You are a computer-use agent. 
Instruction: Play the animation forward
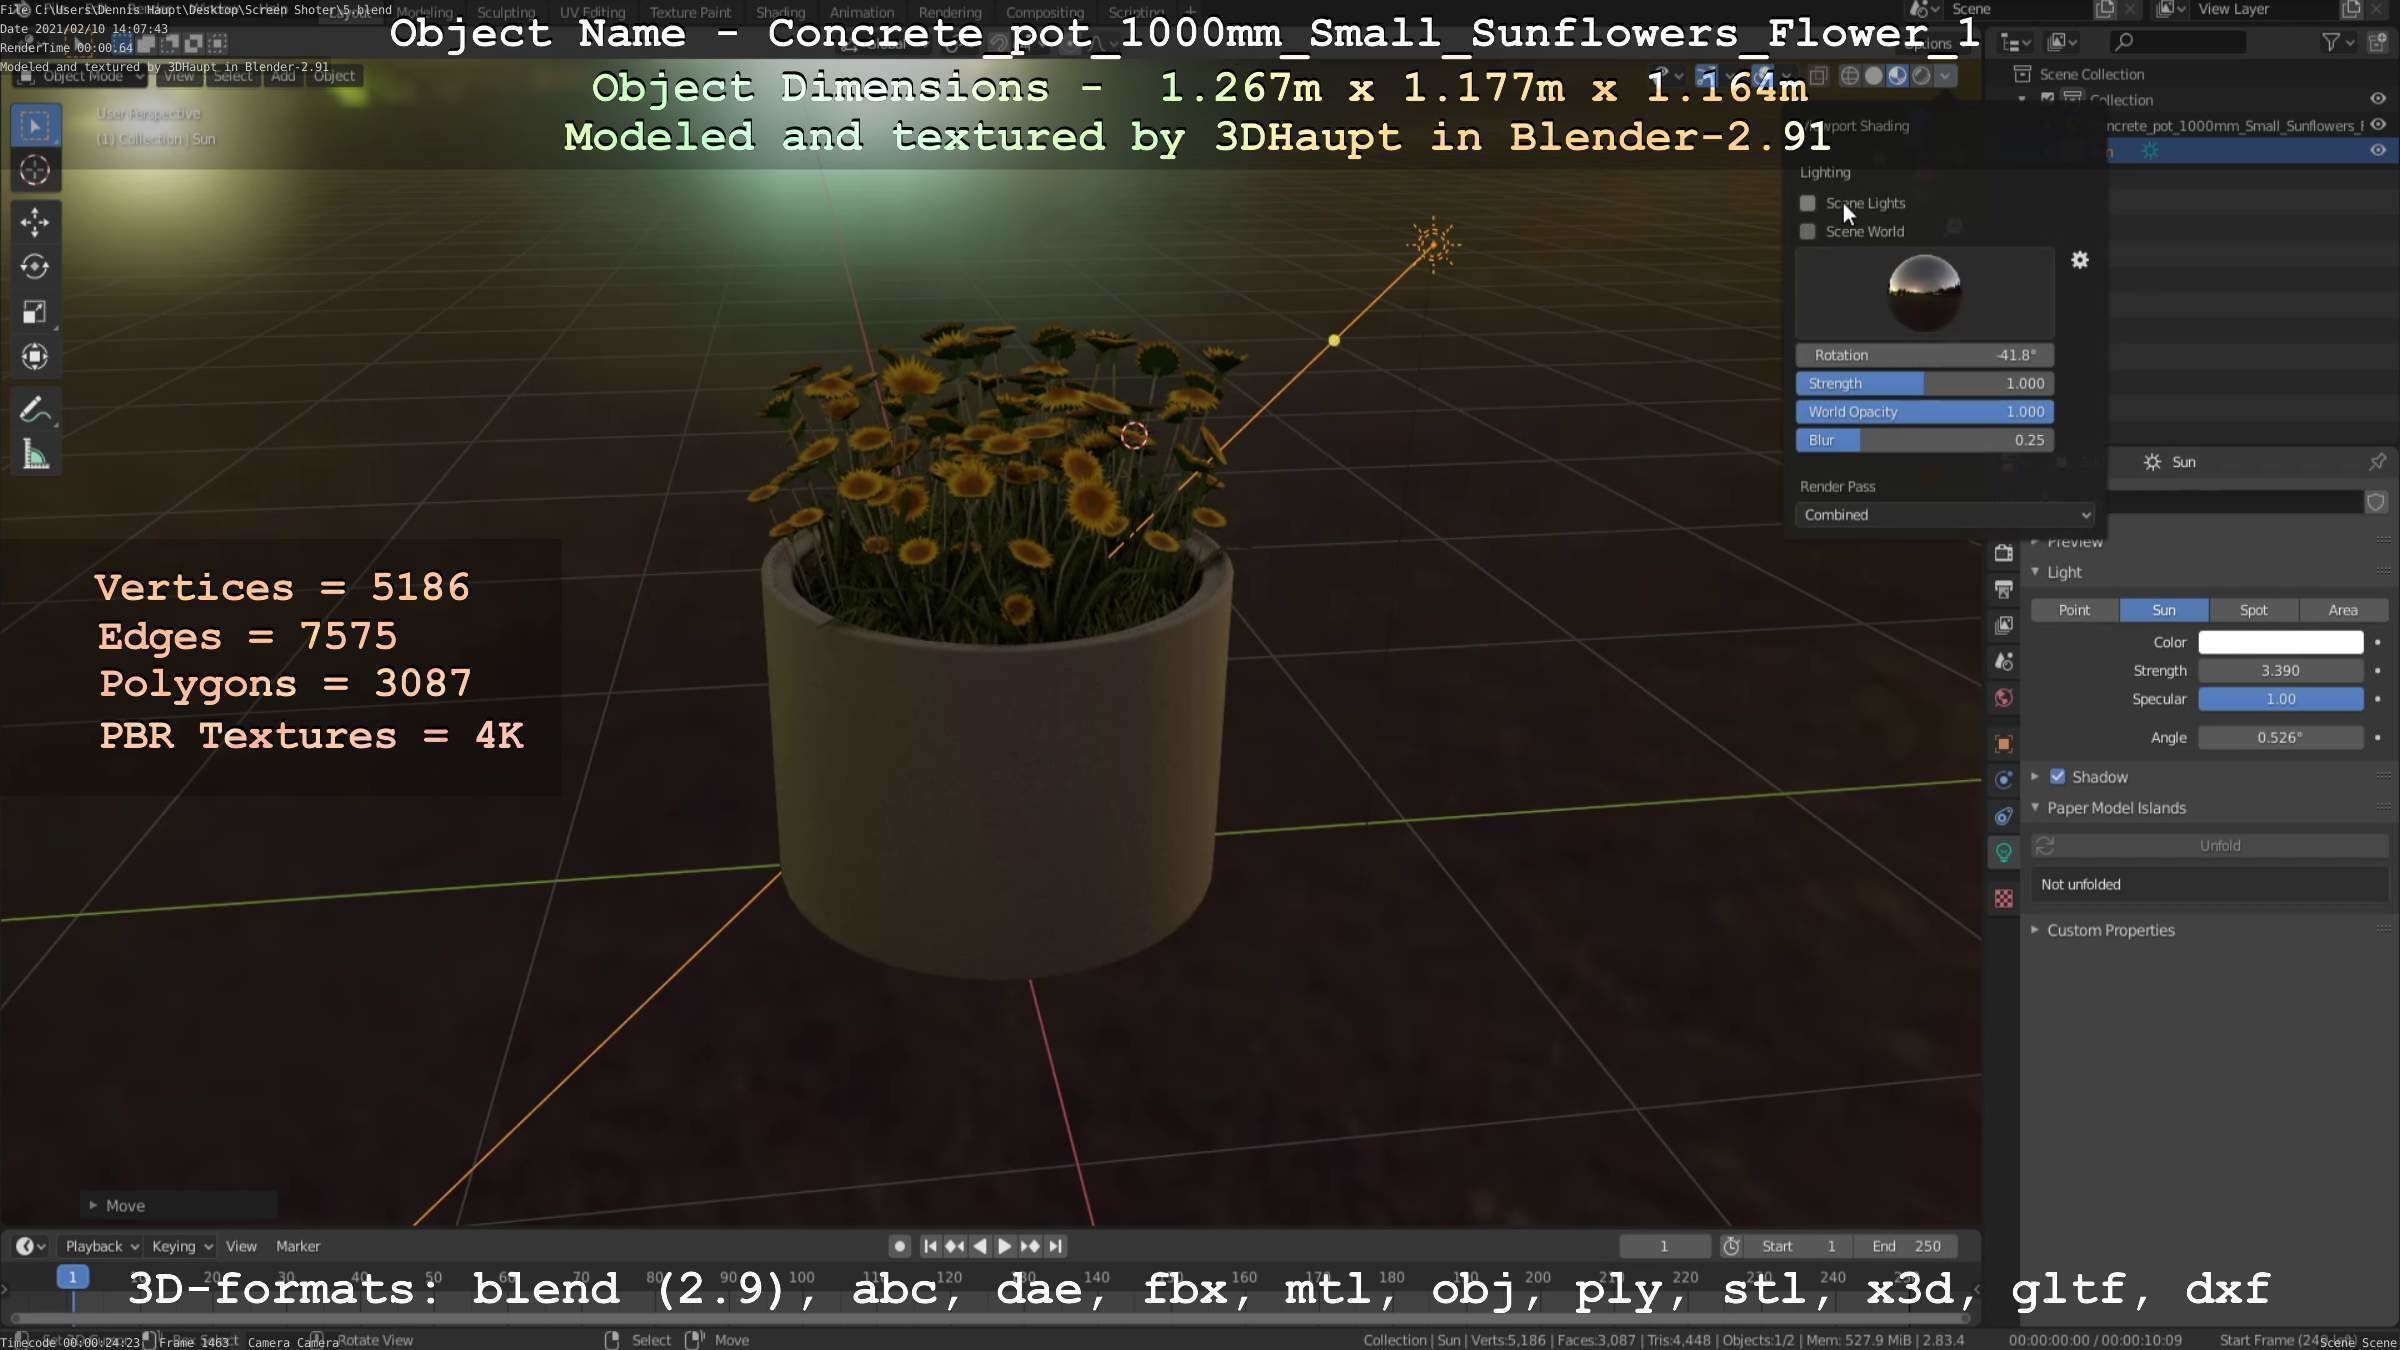pyautogui.click(x=1005, y=1246)
